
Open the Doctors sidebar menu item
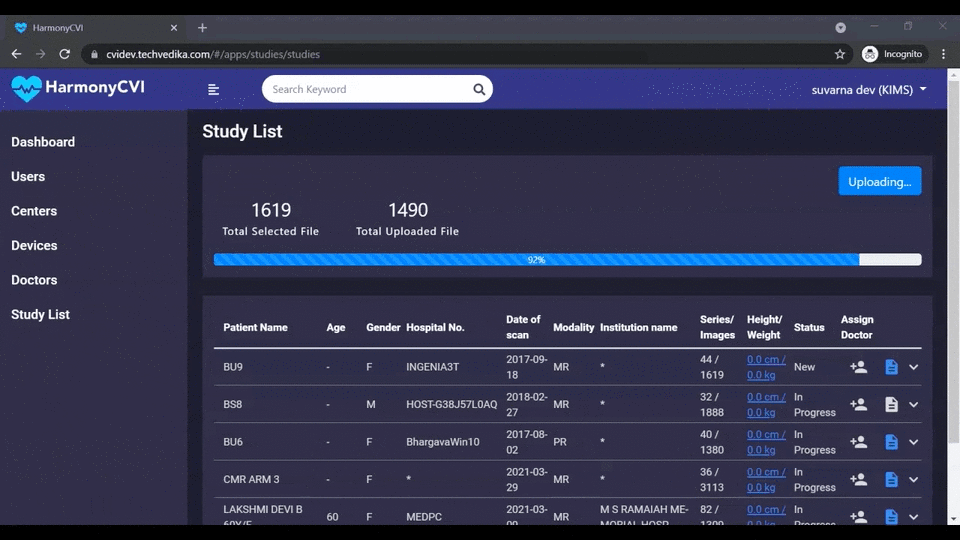tap(34, 280)
